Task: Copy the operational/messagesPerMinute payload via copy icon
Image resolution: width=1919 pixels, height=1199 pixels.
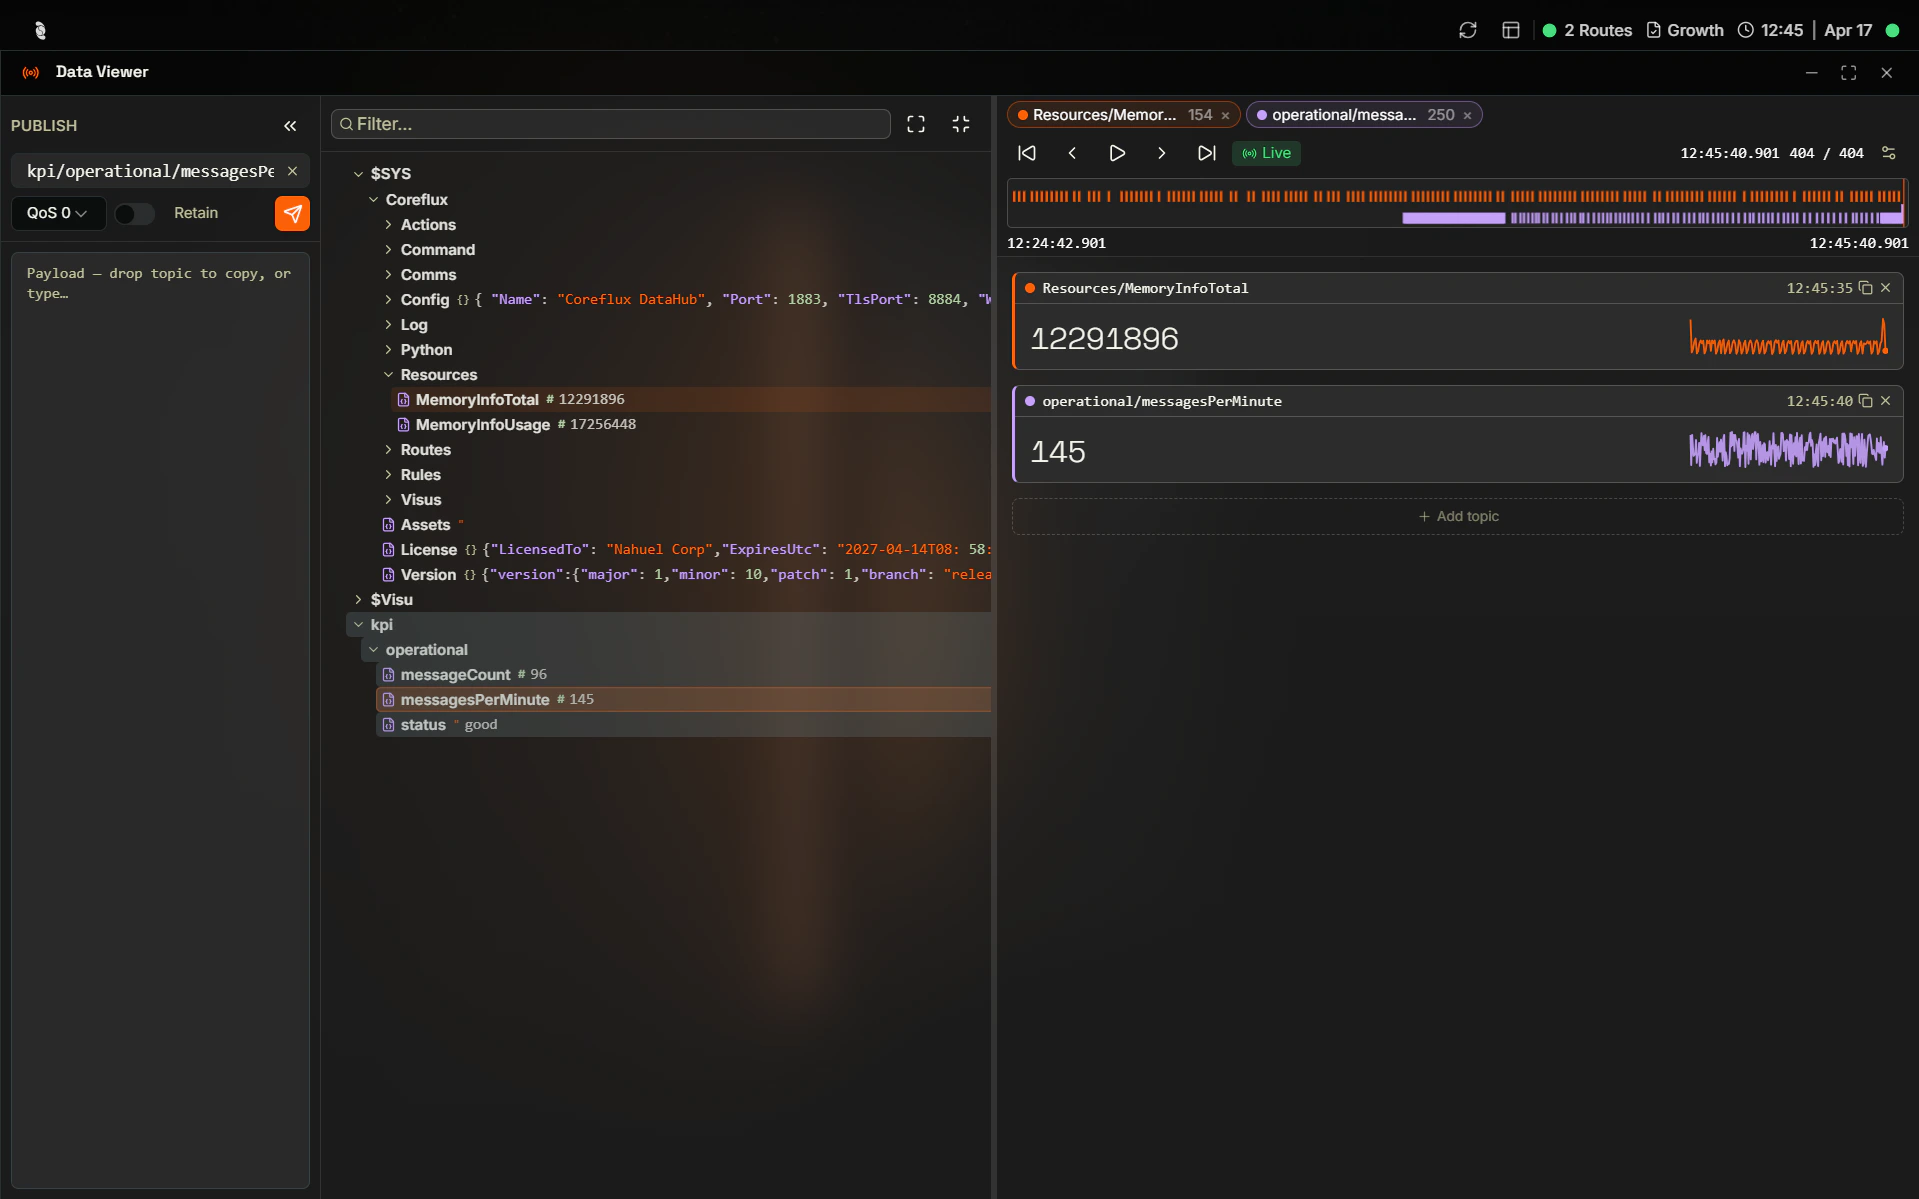Action: point(1864,401)
